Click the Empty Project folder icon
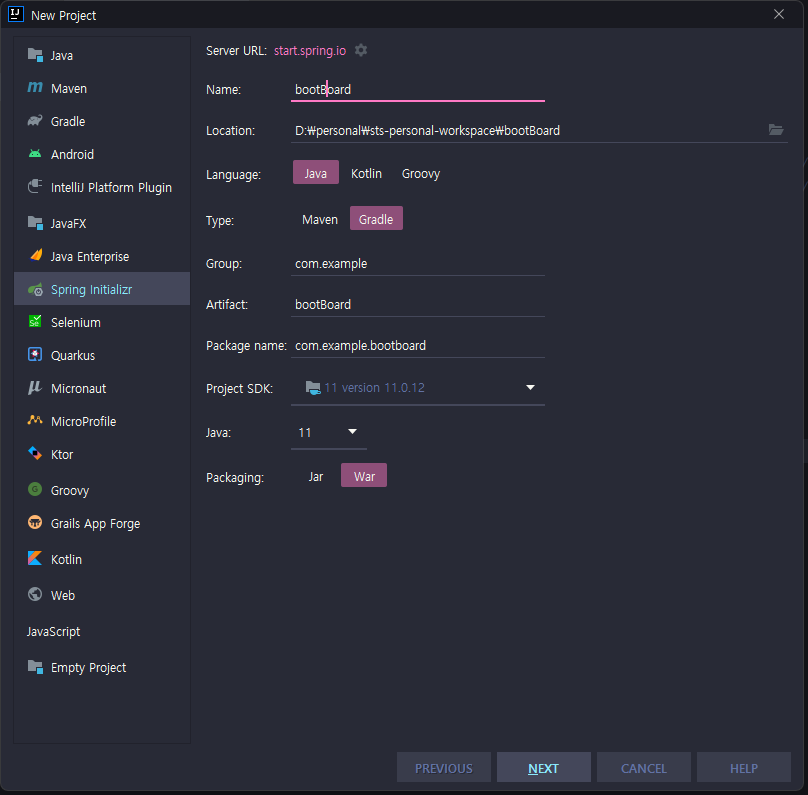Image resolution: width=808 pixels, height=795 pixels. click(x=35, y=666)
